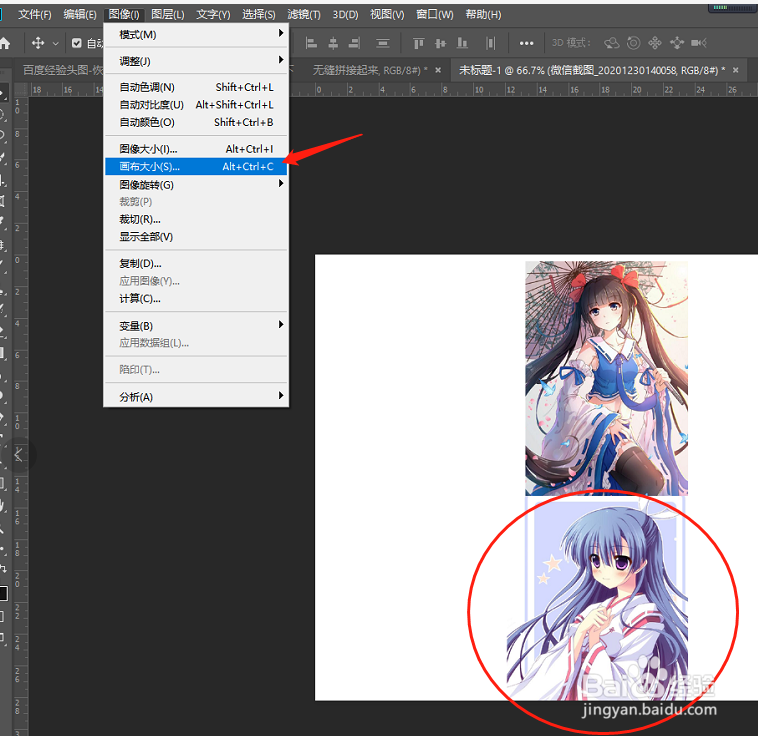Screen dimensions: 758x736
Task: Click the 3D video camera zoom icon
Action: (699, 44)
